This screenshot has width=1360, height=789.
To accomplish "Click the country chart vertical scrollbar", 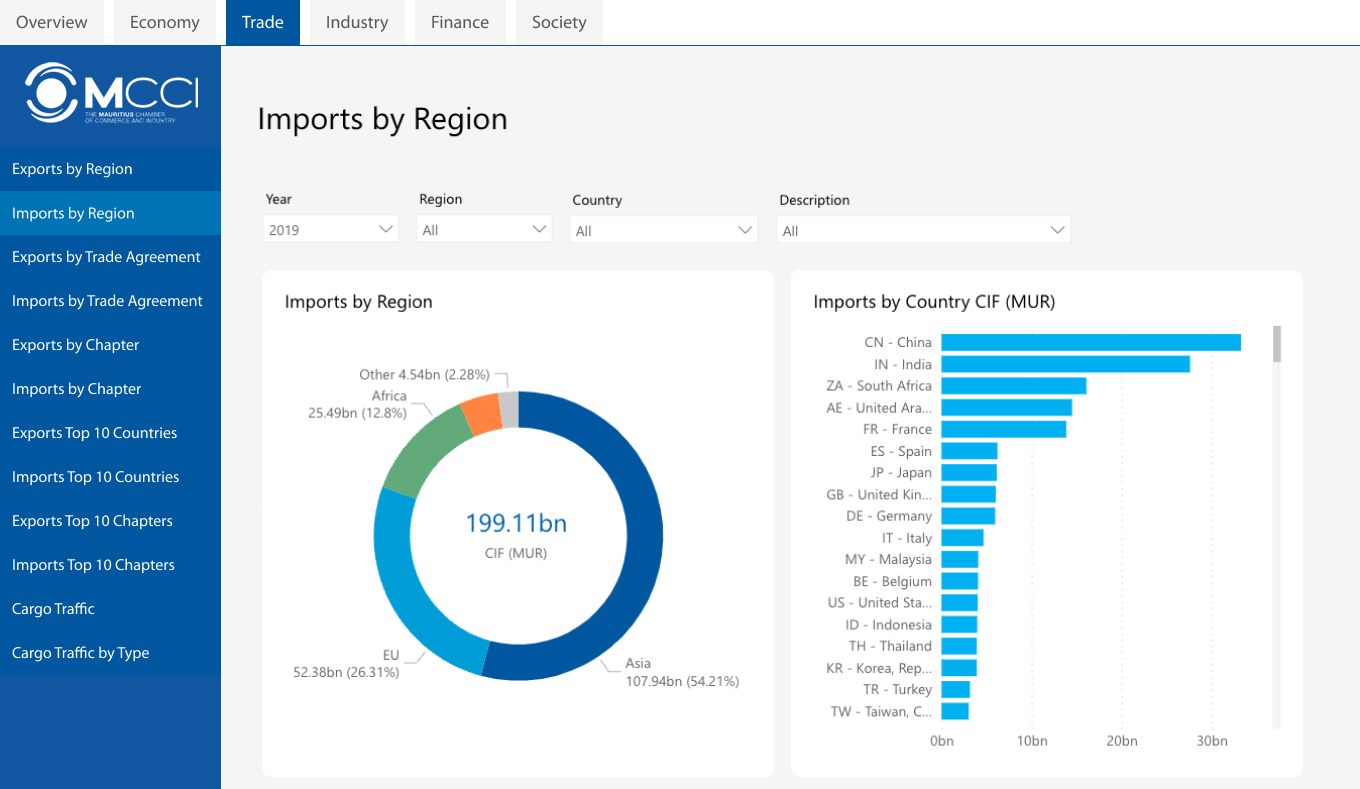I will pyautogui.click(x=1277, y=344).
